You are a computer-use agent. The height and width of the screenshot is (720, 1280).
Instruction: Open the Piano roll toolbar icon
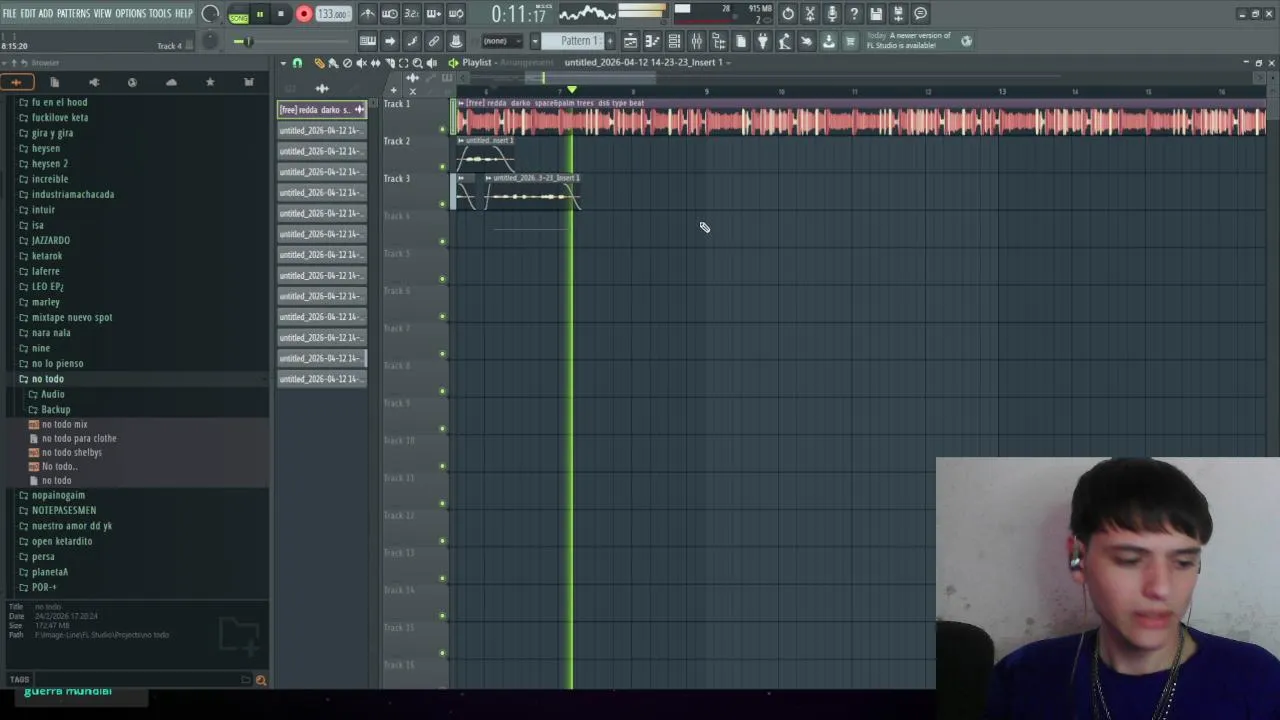click(652, 41)
